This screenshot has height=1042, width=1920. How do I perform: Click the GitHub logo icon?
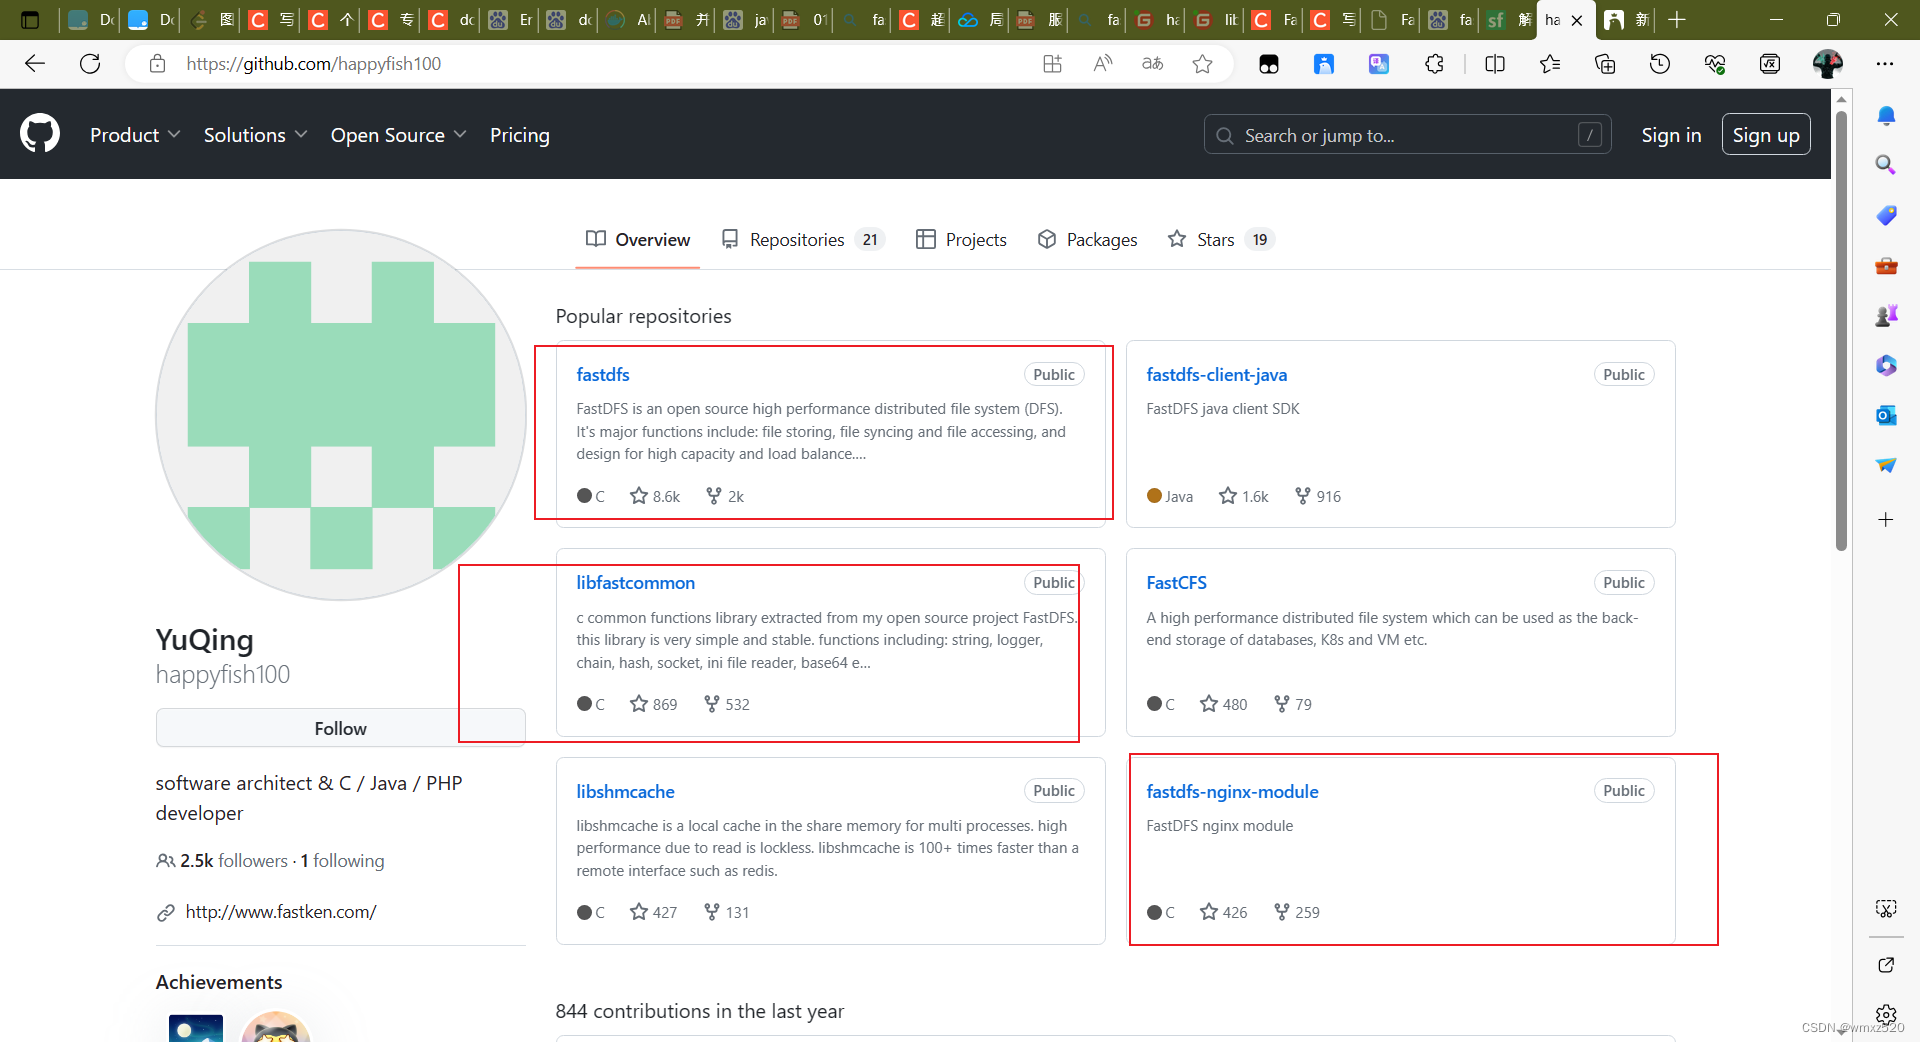pos(40,134)
